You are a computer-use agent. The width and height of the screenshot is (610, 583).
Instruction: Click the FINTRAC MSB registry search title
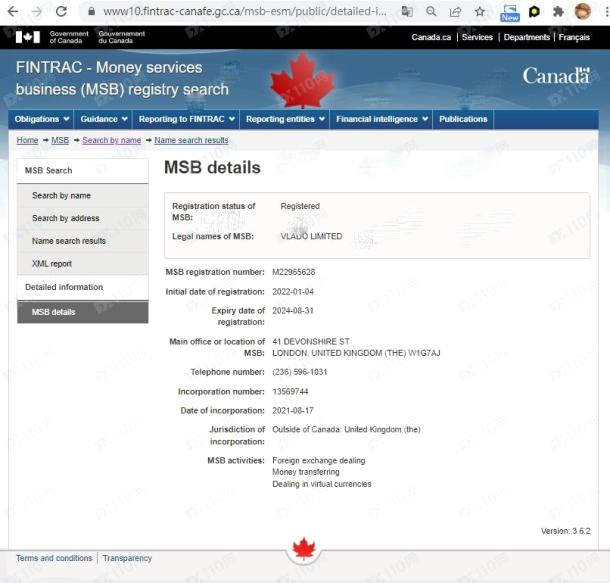(x=122, y=79)
